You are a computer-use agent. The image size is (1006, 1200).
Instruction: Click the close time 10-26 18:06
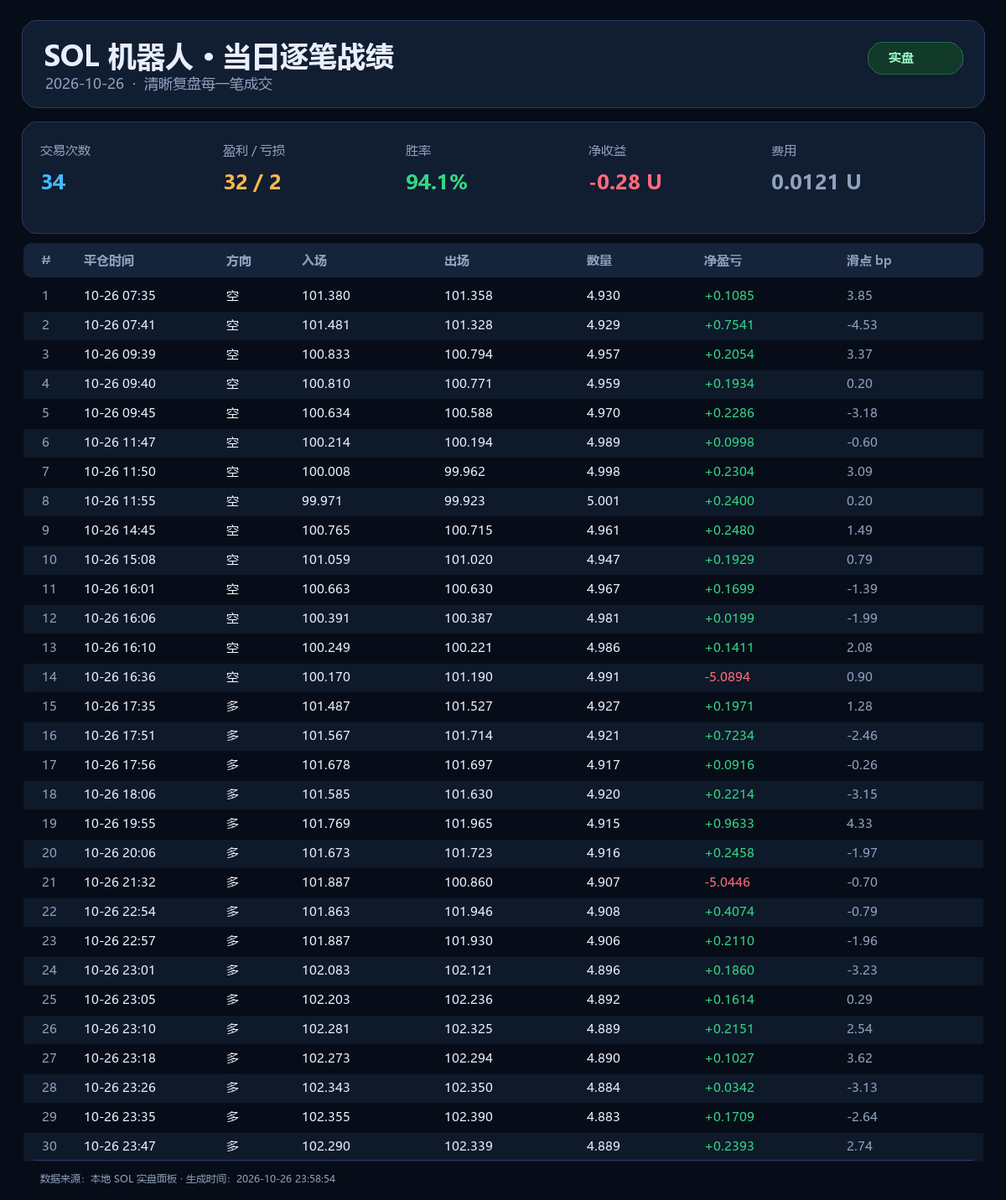(x=120, y=794)
